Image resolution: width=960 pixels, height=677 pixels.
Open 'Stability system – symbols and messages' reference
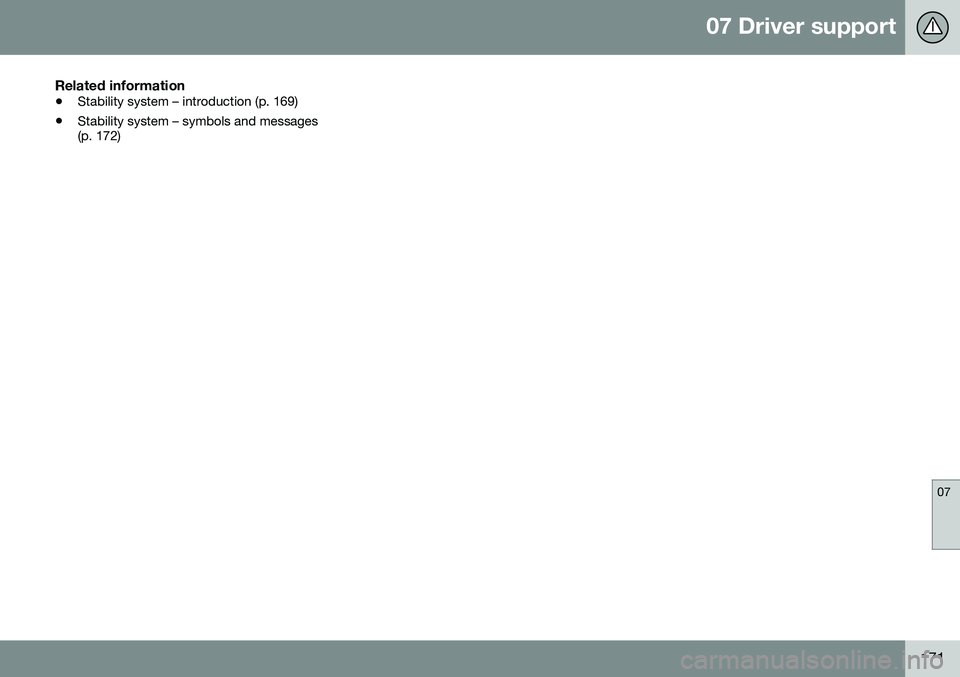pyautogui.click(x=197, y=121)
